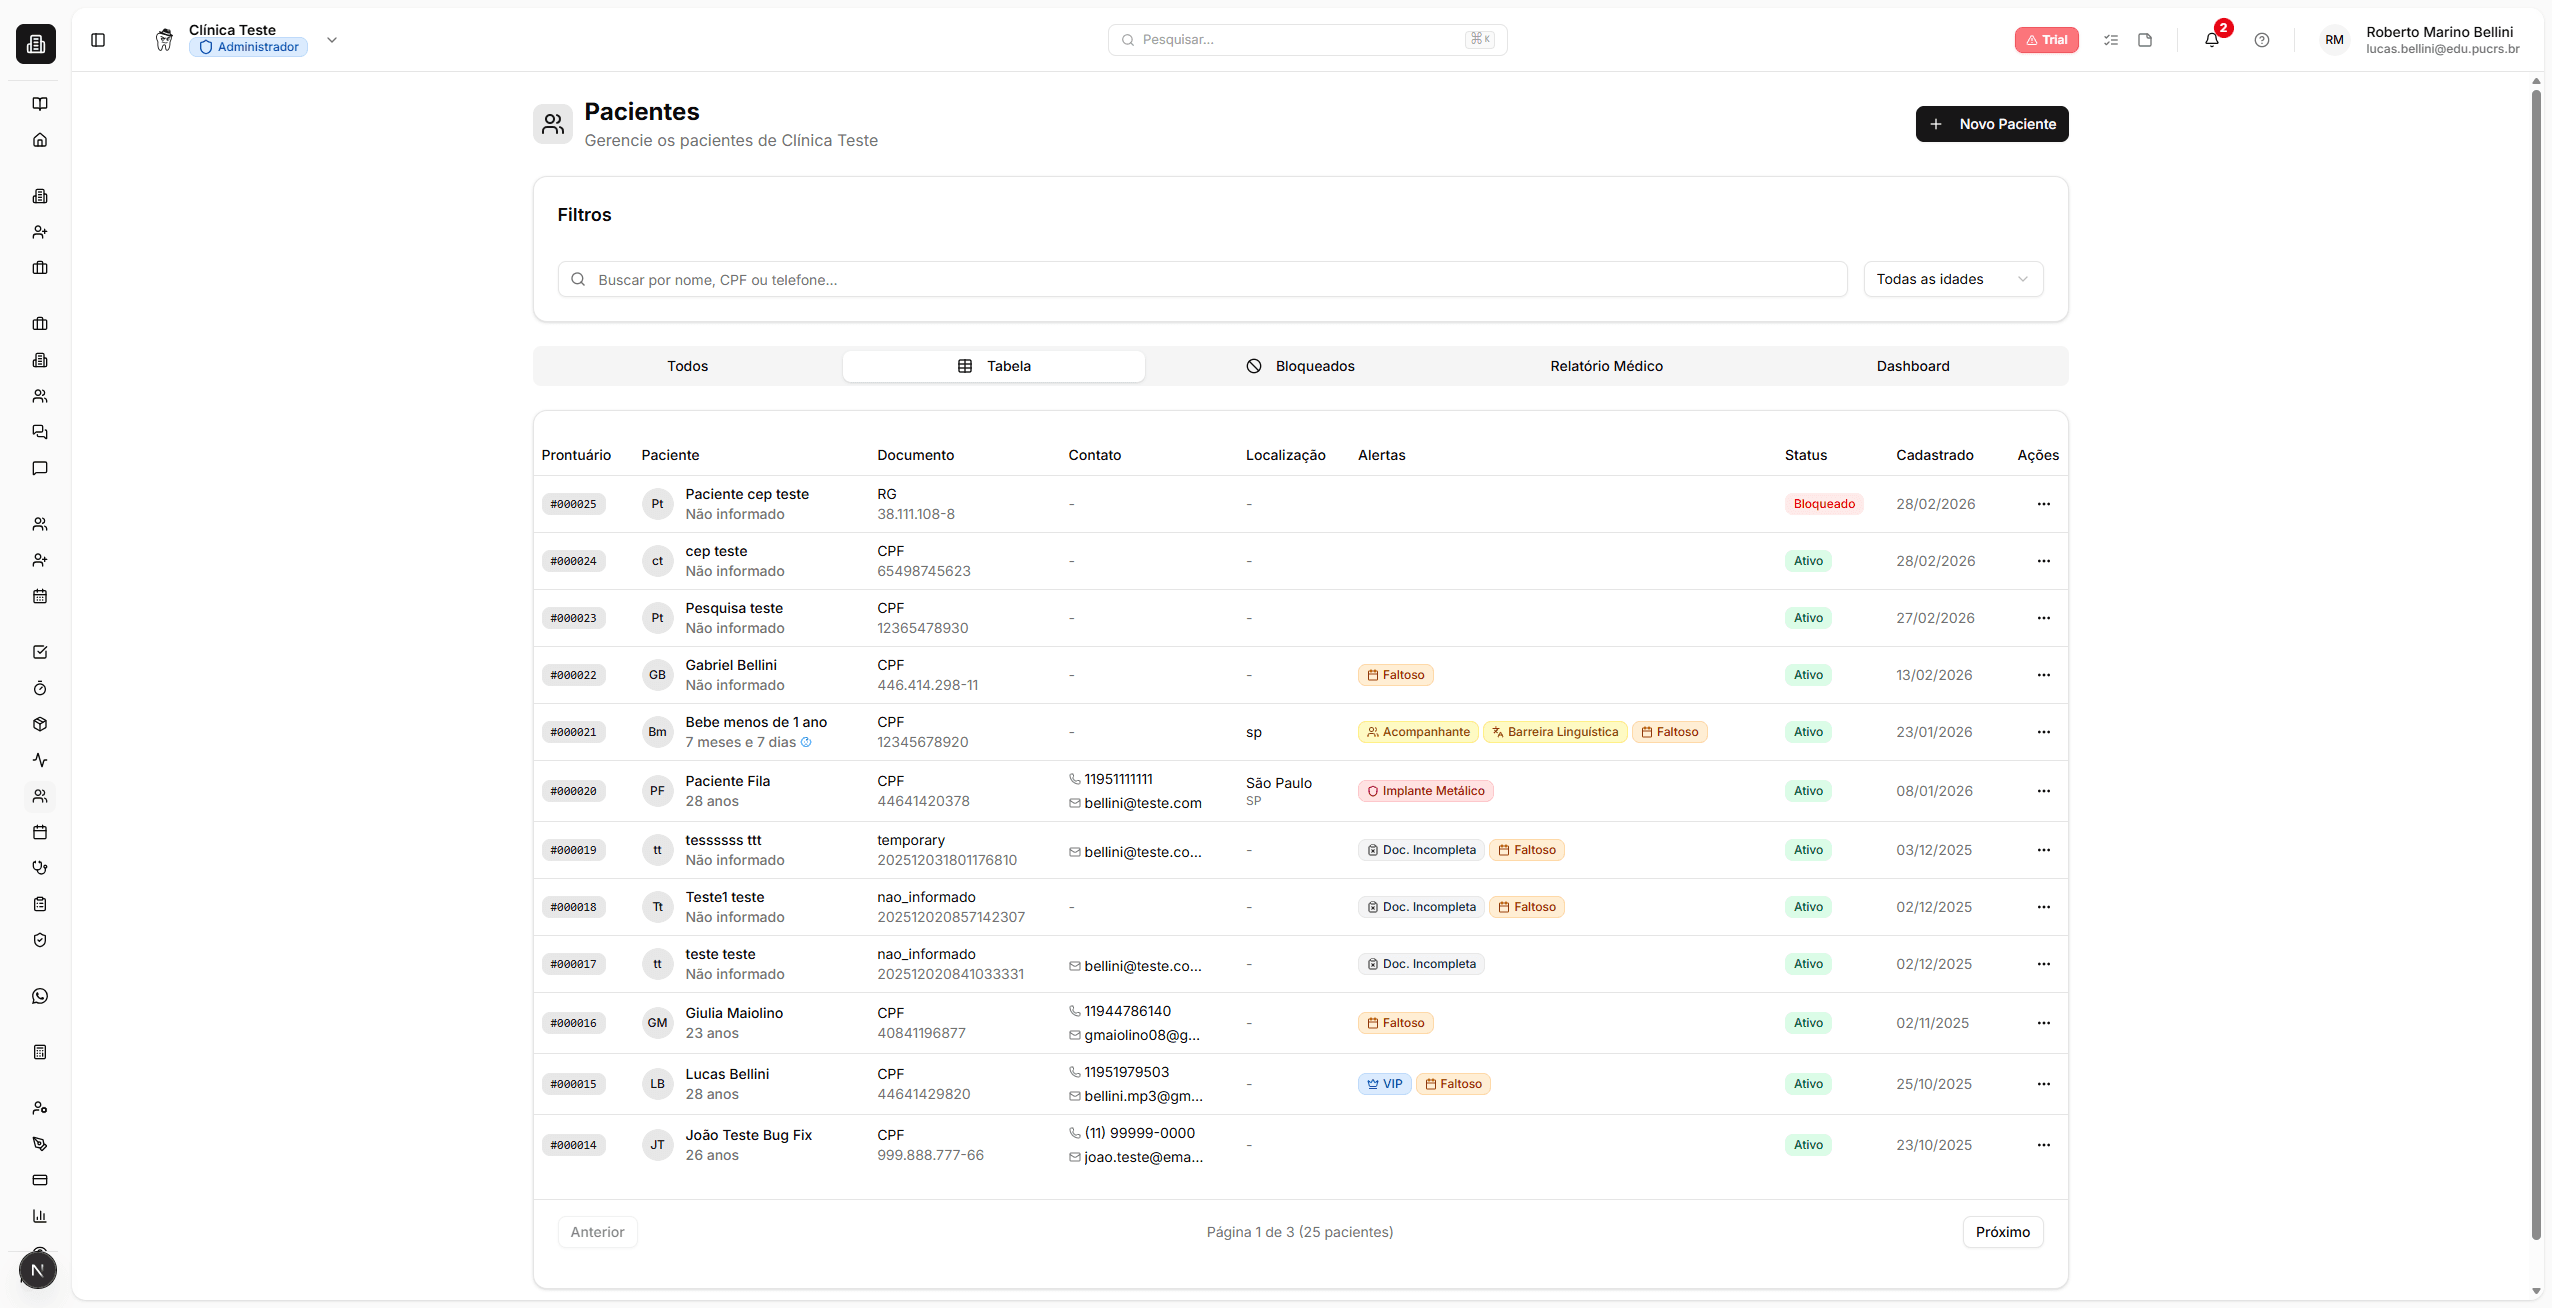
Task: Toggle the sidebar panel collapse button
Action: 98,40
